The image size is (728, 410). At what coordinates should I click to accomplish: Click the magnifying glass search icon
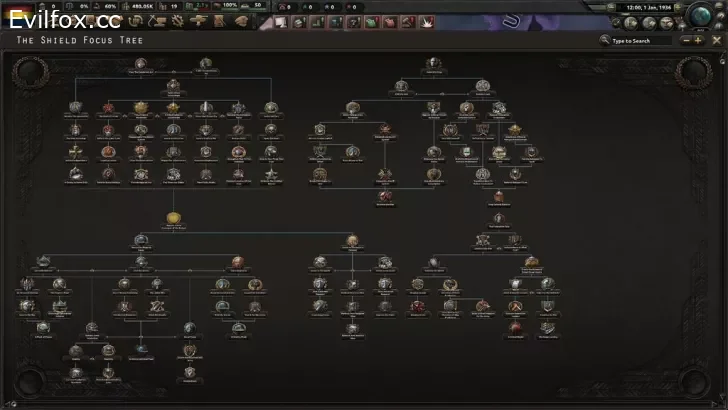(x=604, y=40)
